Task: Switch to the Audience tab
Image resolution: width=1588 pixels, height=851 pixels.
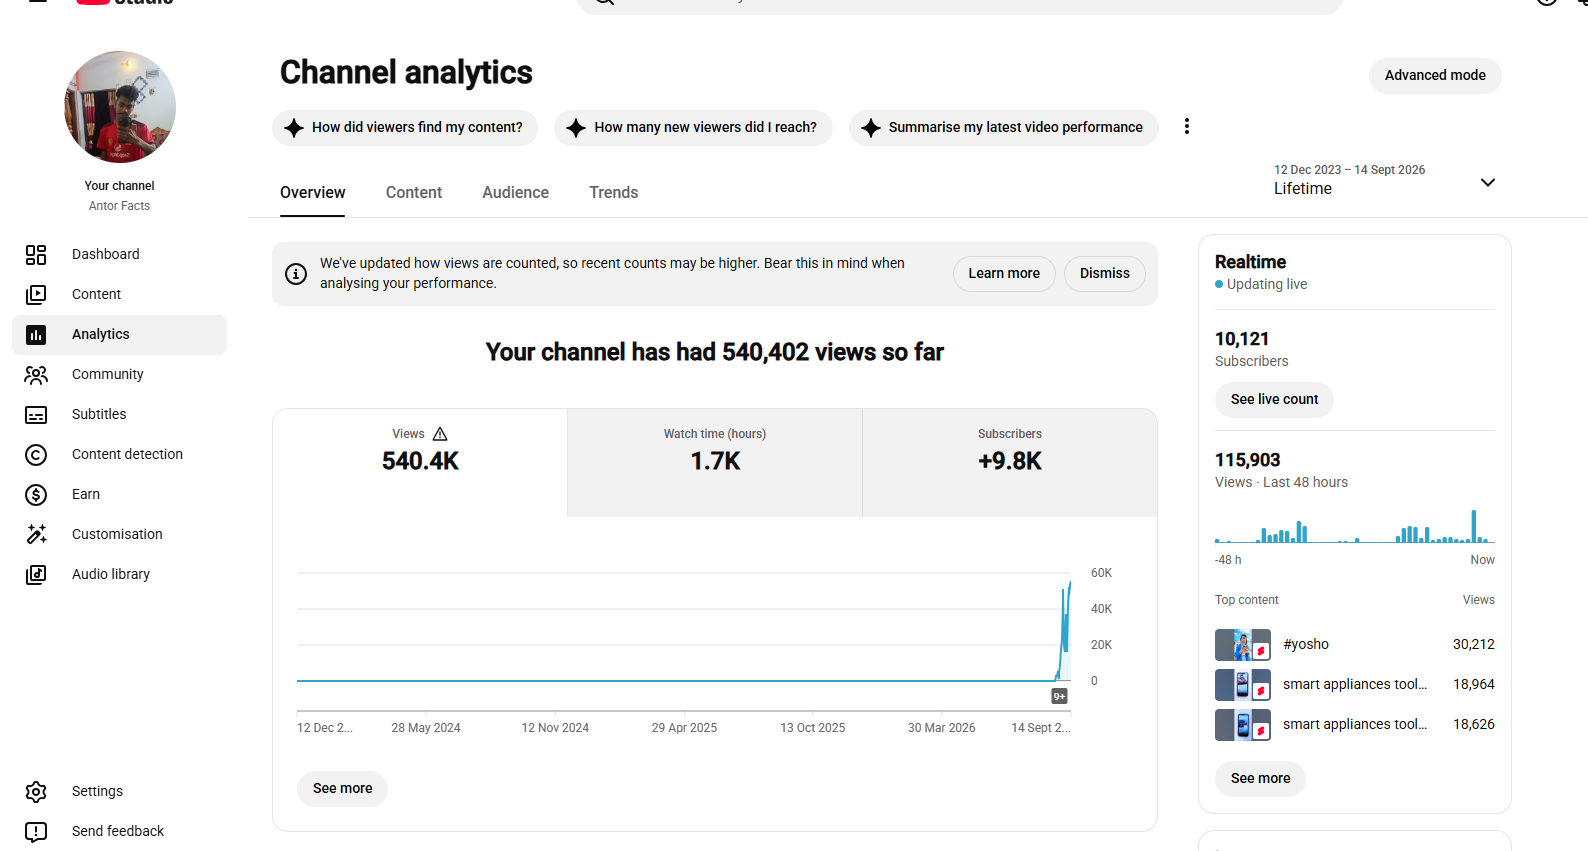Action: coord(515,193)
